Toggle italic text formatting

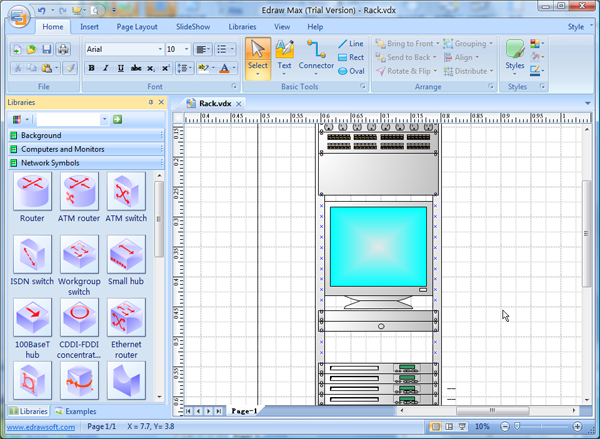[x=105, y=69]
